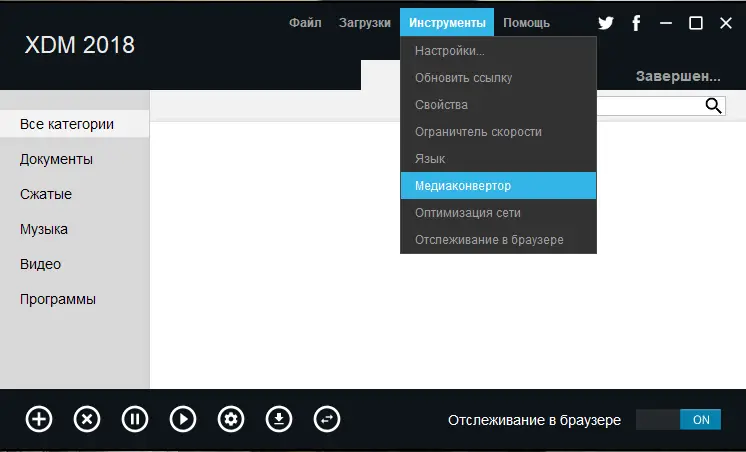The width and height of the screenshot is (746, 452).
Task: Open the Помощь menu
Action: point(527,23)
